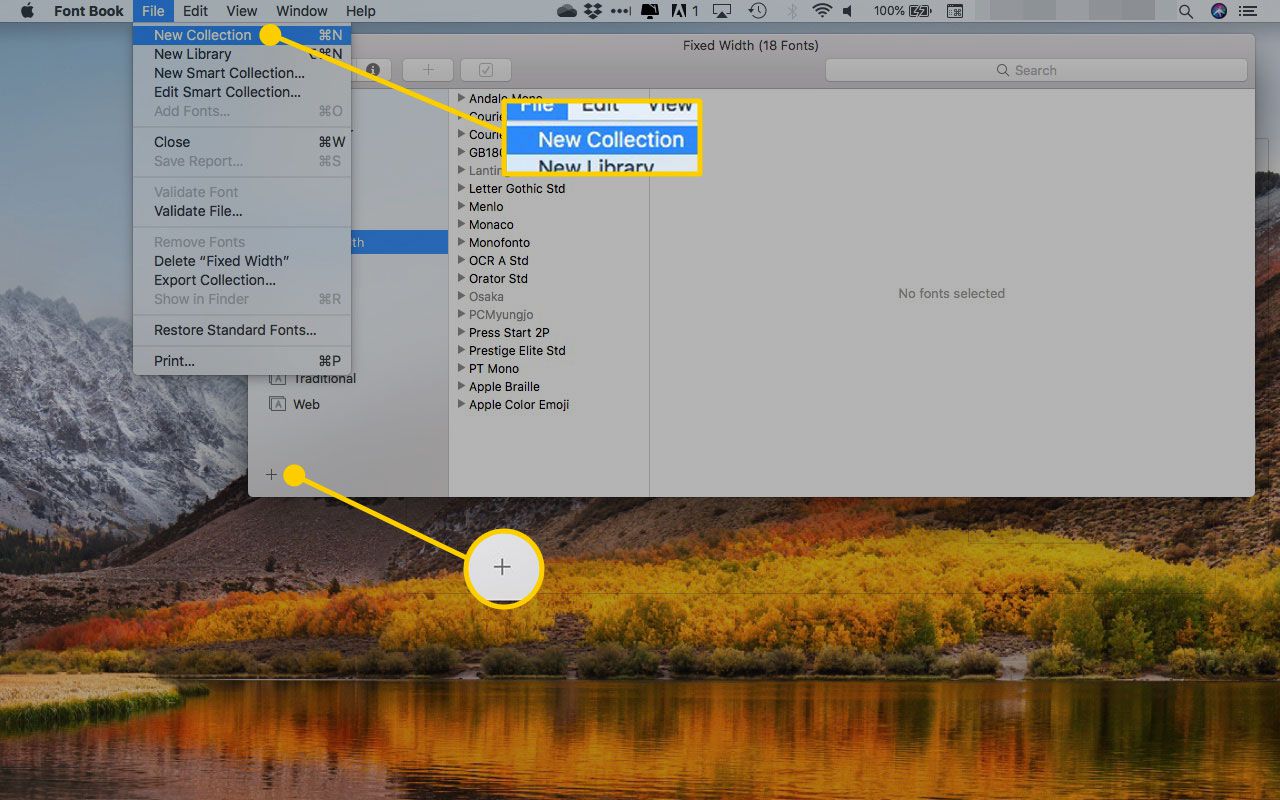Open the Edit menu

195,11
